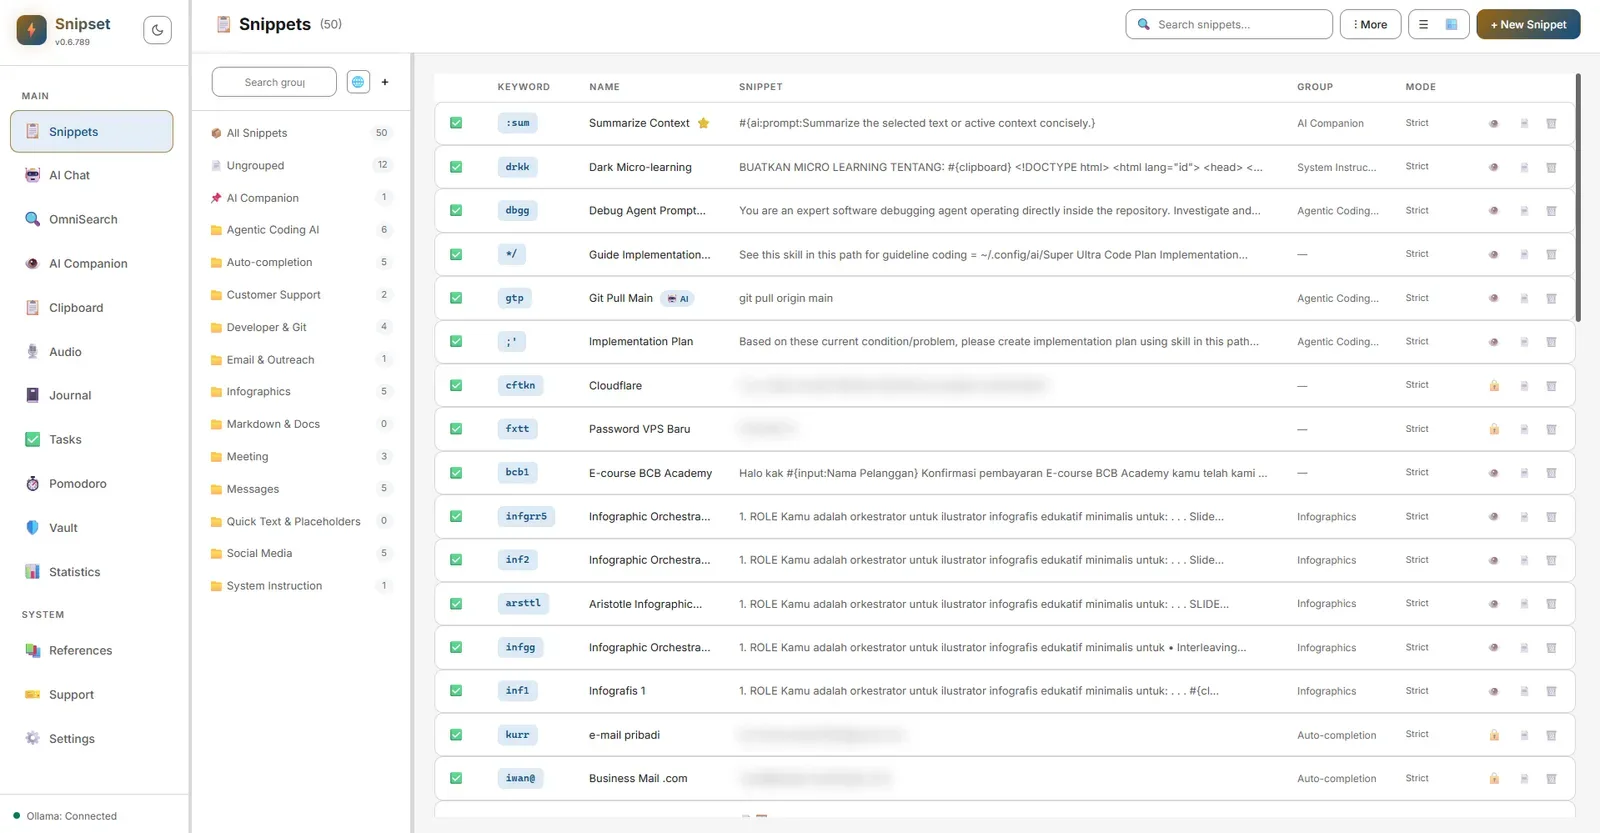Image resolution: width=1600 pixels, height=833 pixels.
Task: Click eye icon on Infografis 1 row
Action: tap(1494, 691)
